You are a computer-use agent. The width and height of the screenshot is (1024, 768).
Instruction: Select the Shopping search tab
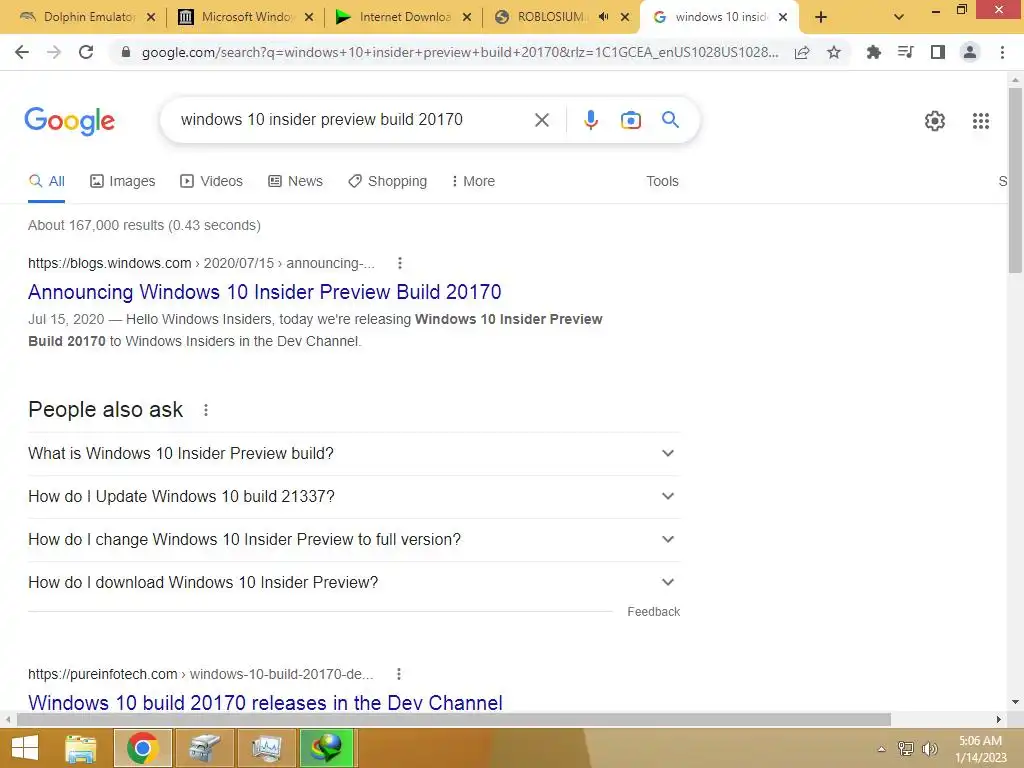388,181
